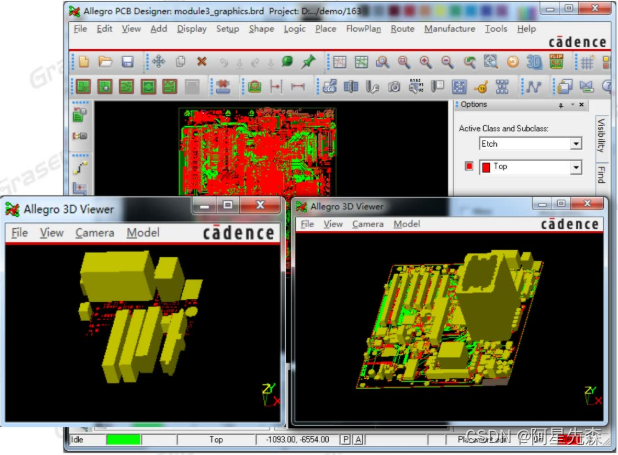Click the red X Delete icon
Image resolution: width=618 pixels, height=455 pixels.
202,62
